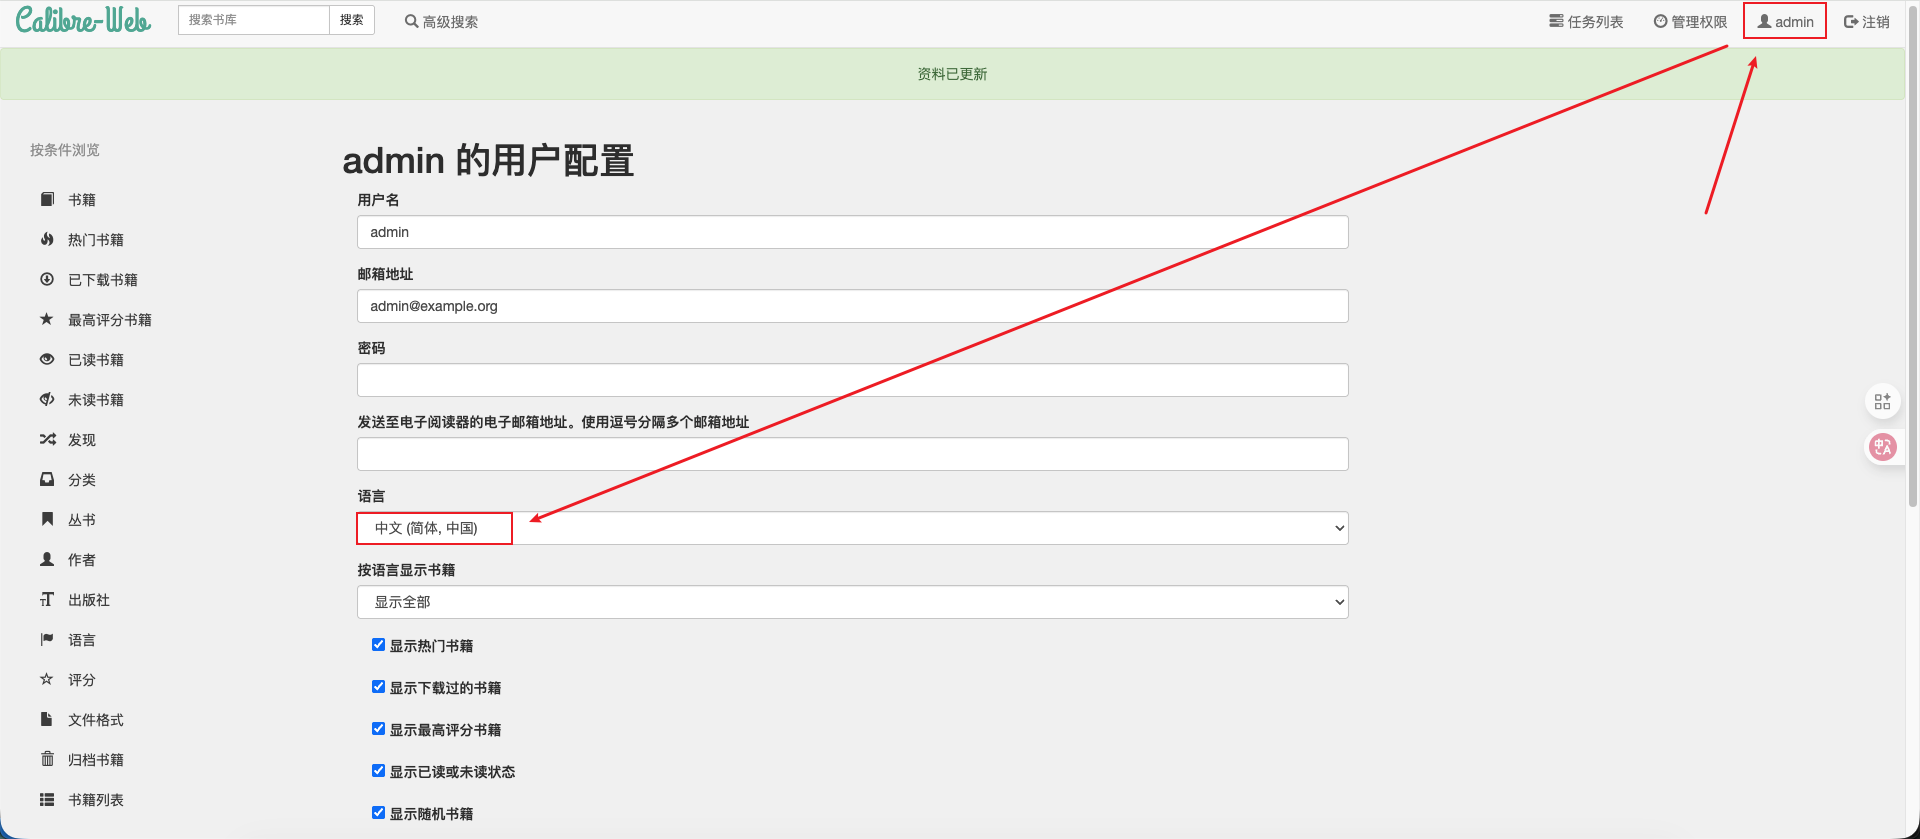Screen dimensions: 1920x839
Task: Toggle the 显示下载过的书籍 checkbox
Action: [379, 687]
